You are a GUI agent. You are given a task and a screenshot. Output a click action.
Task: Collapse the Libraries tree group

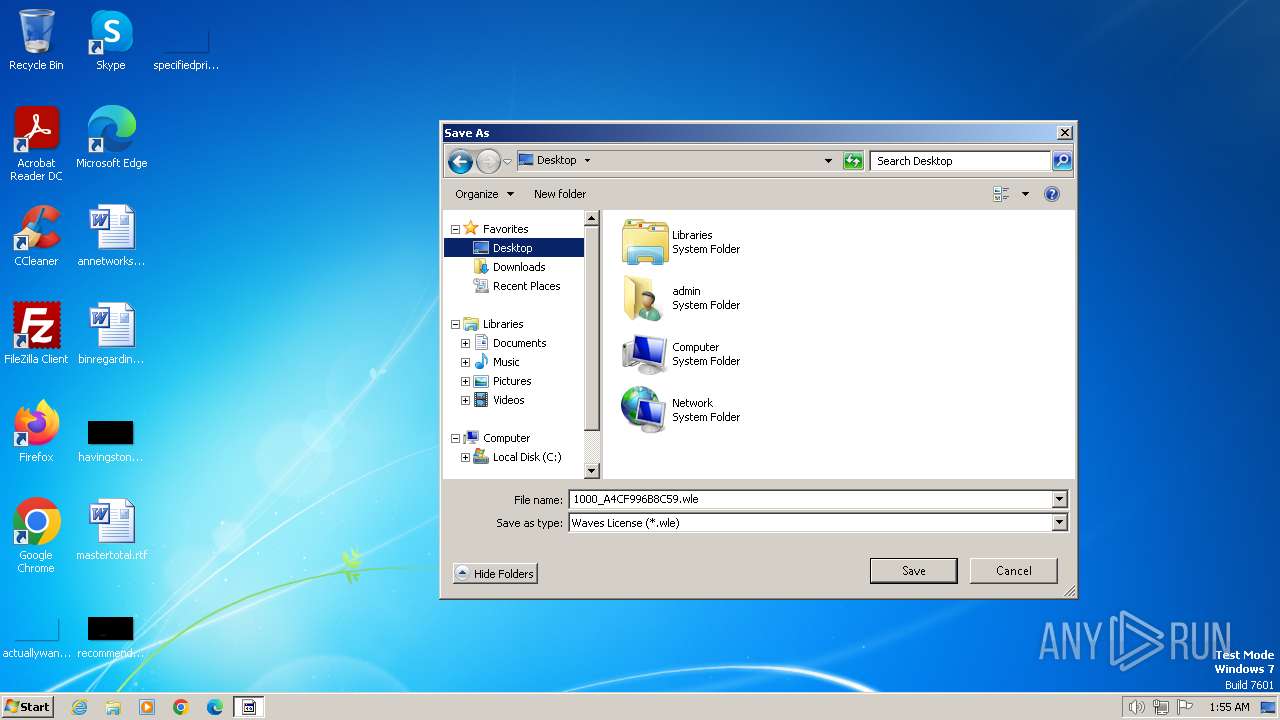(x=455, y=324)
